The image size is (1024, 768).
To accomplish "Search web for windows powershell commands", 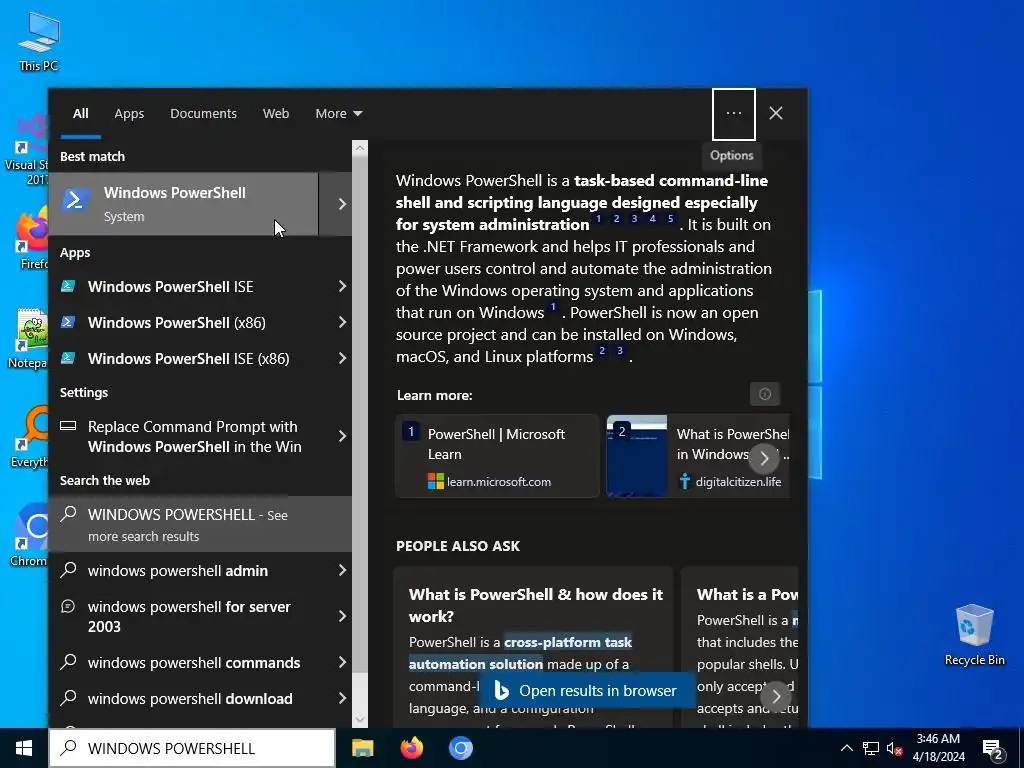I will pyautogui.click(x=194, y=663).
